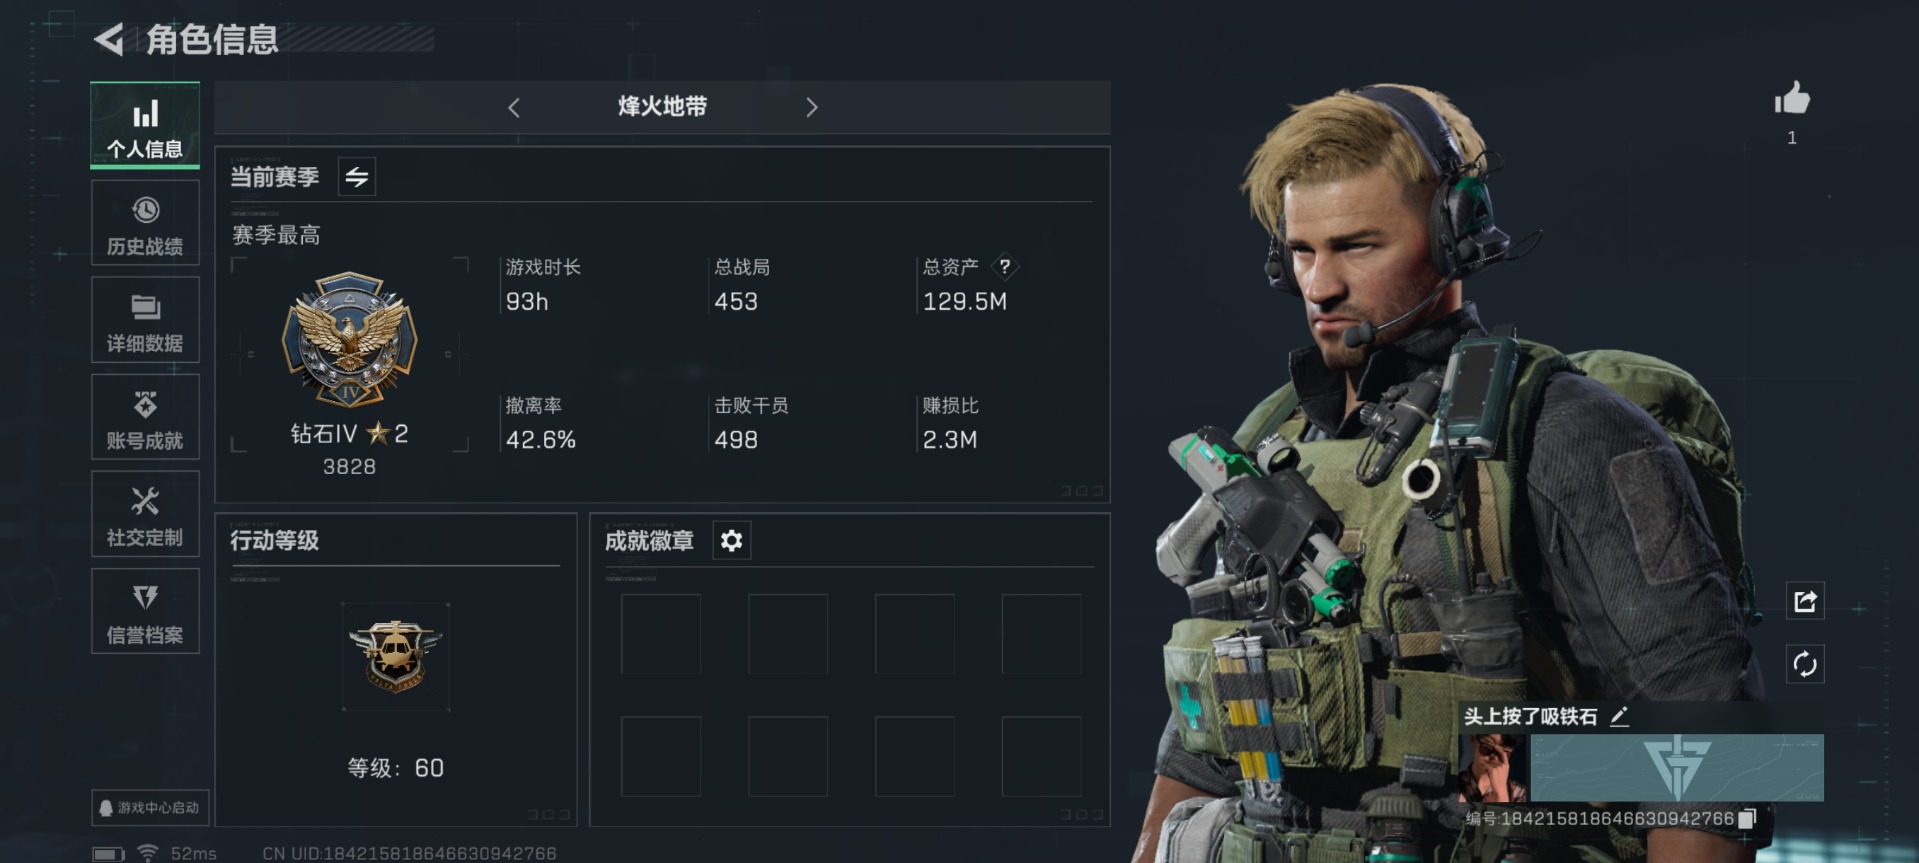
Task: Open the 历史战绩 tab
Action: [145, 223]
